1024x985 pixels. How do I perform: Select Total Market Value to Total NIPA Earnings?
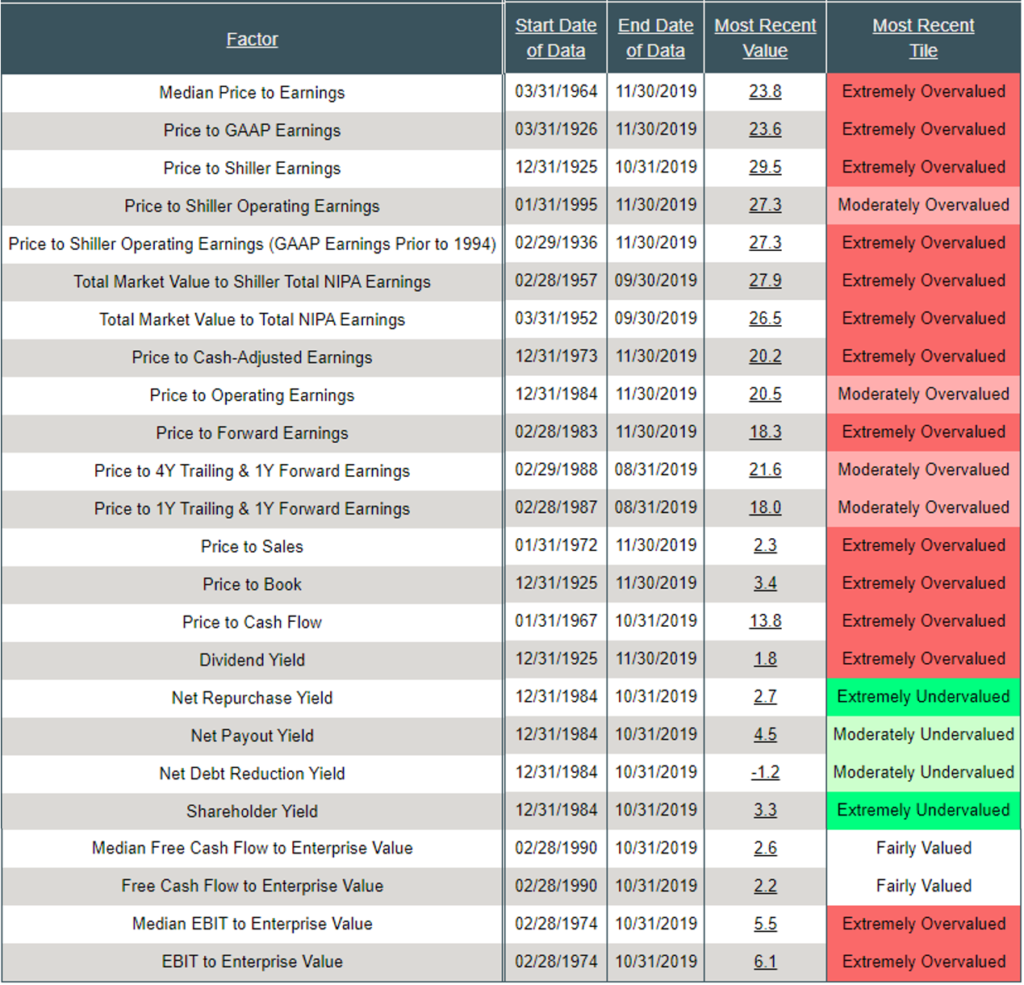[252, 320]
